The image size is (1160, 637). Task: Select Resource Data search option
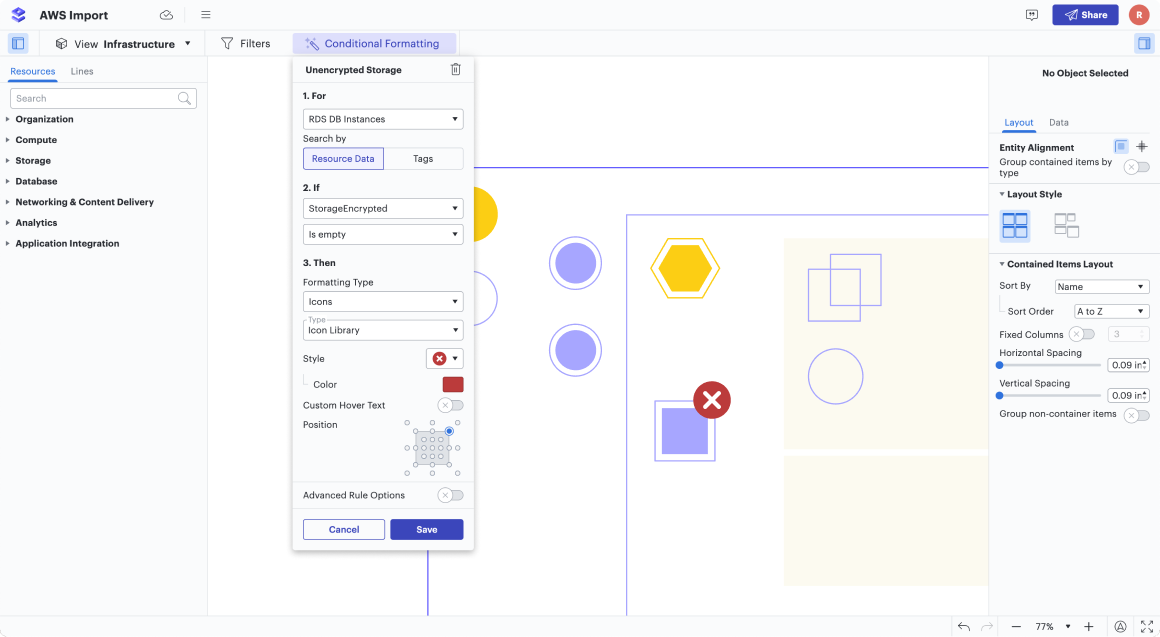[343, 158]
